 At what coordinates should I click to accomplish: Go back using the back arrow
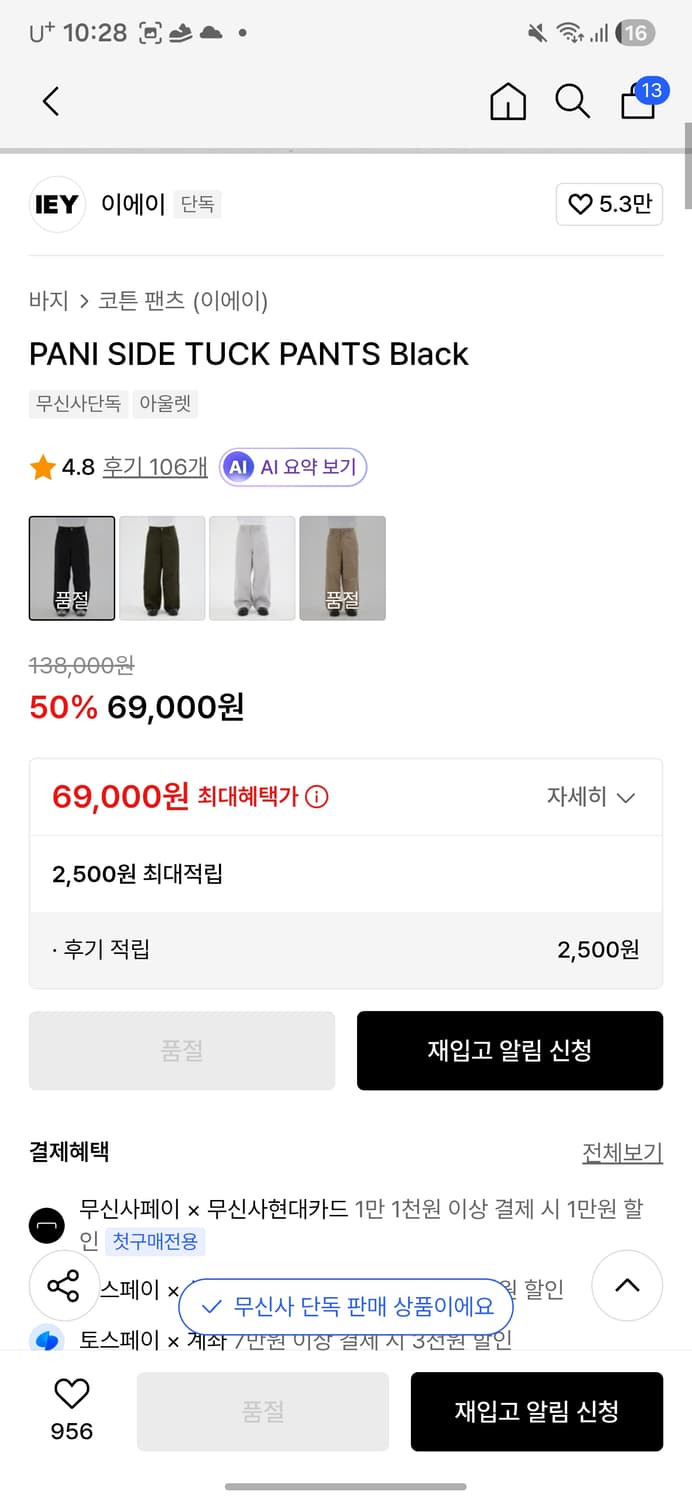(x=50, y=101)
